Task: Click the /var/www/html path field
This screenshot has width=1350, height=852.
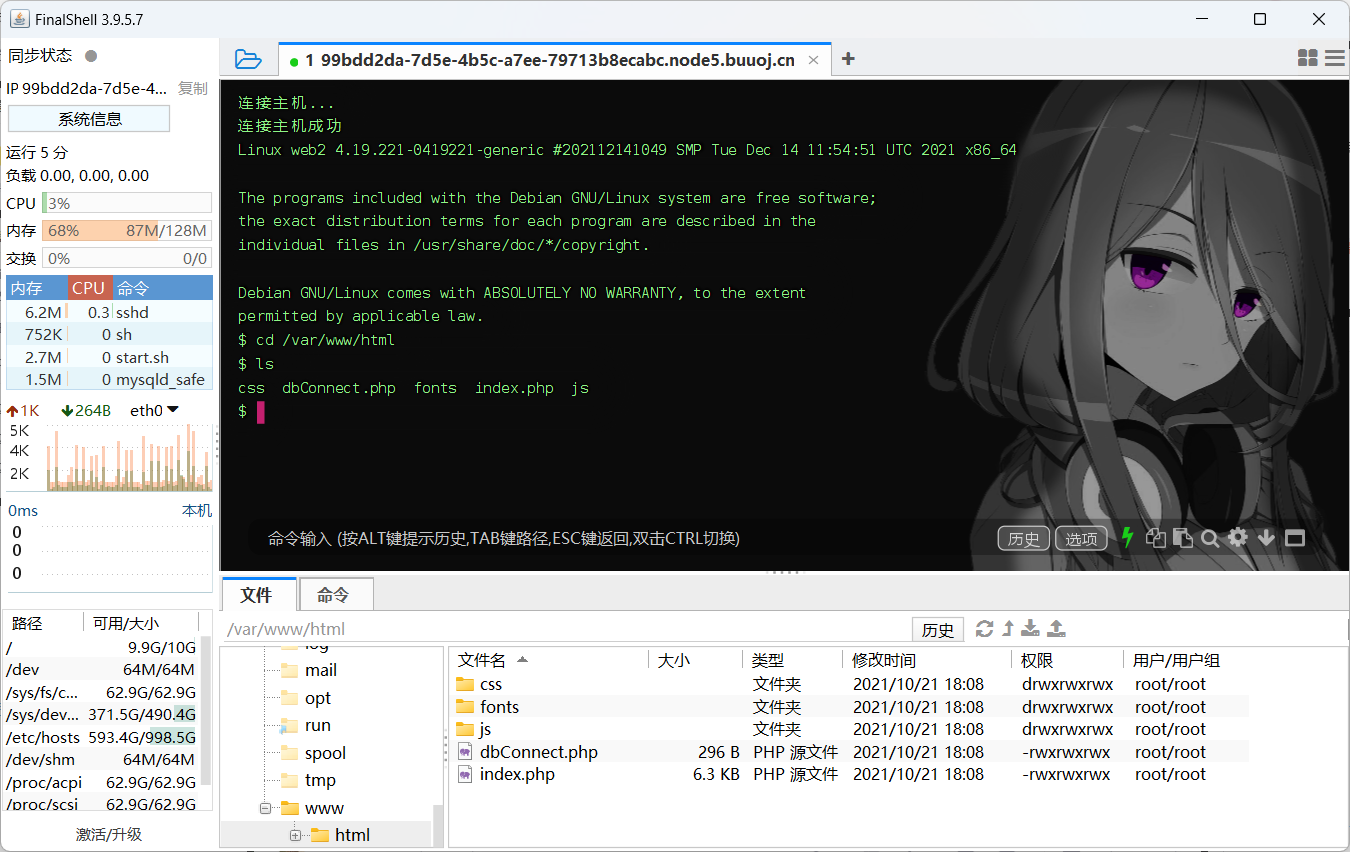Action: tap(565, 629)
